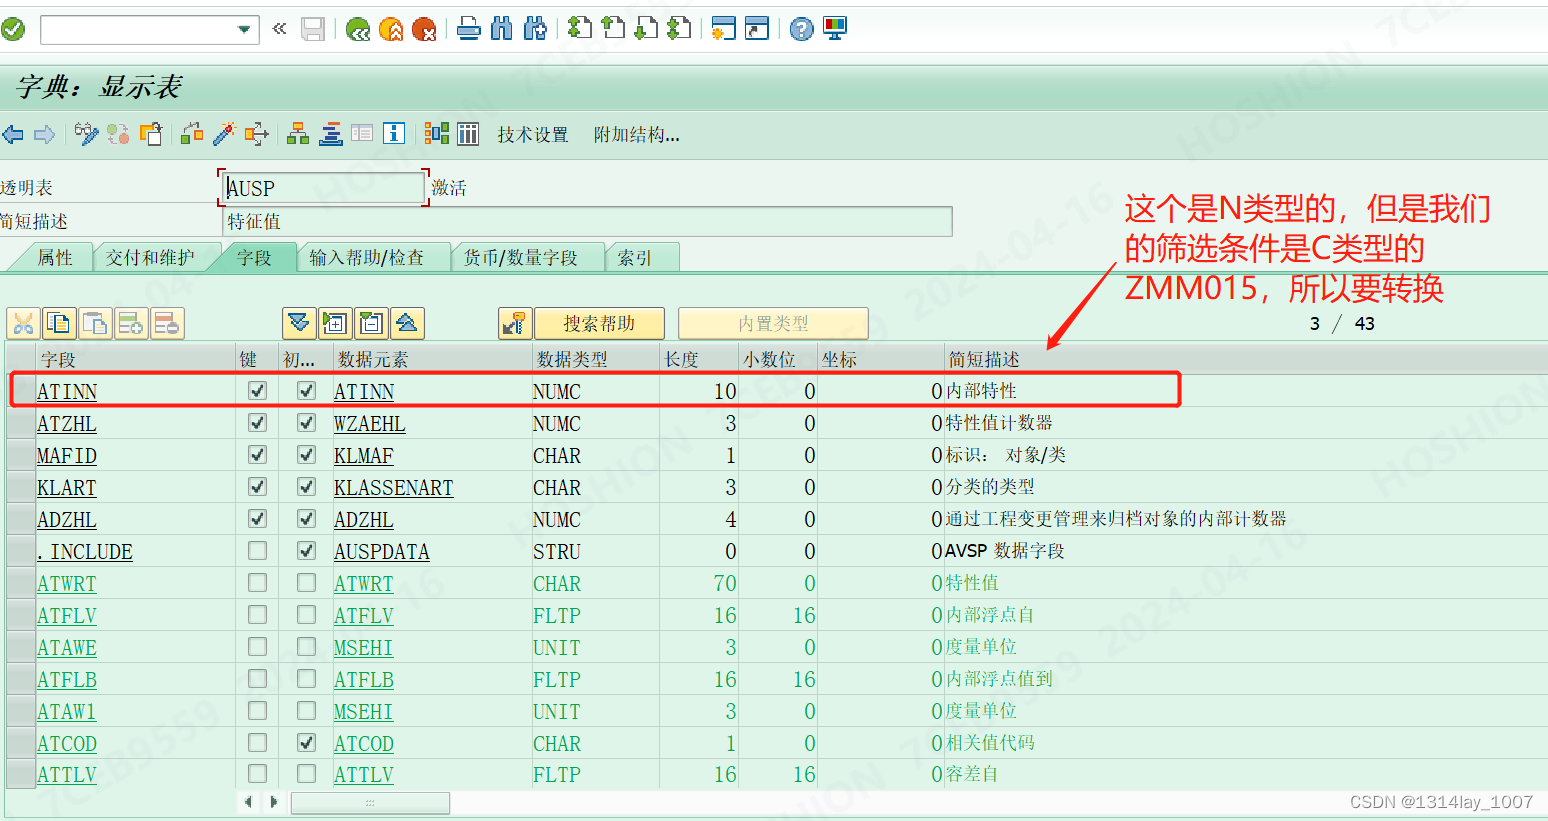Click the red Cancel icon
This screenshot has width=1548, height=821.
coord(424,29)
